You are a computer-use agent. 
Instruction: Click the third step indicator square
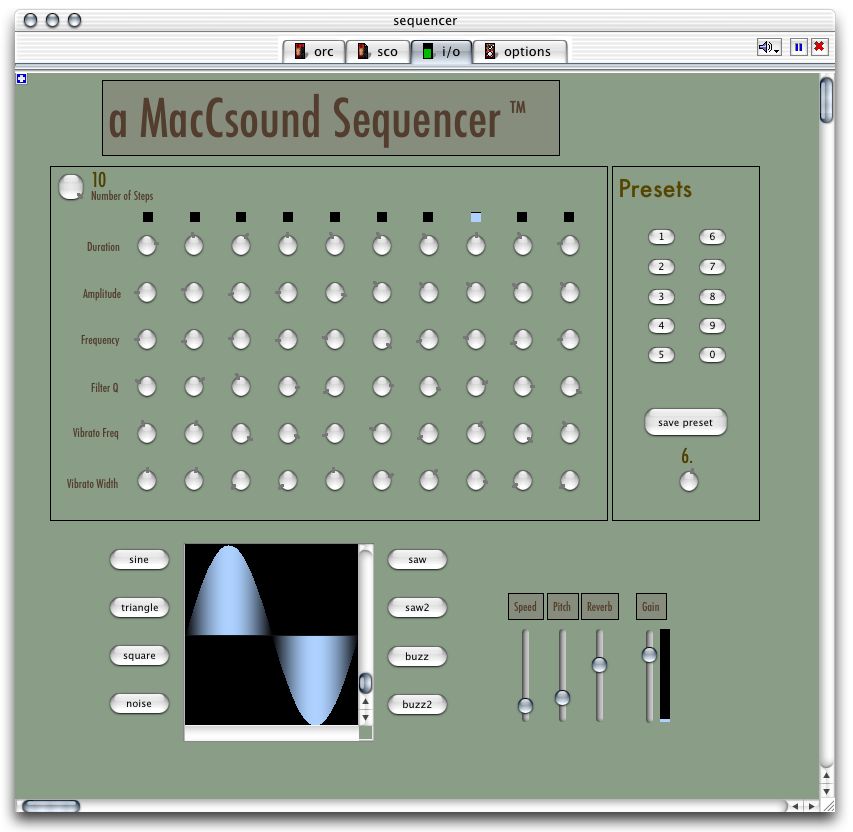[x=241, y=217]
